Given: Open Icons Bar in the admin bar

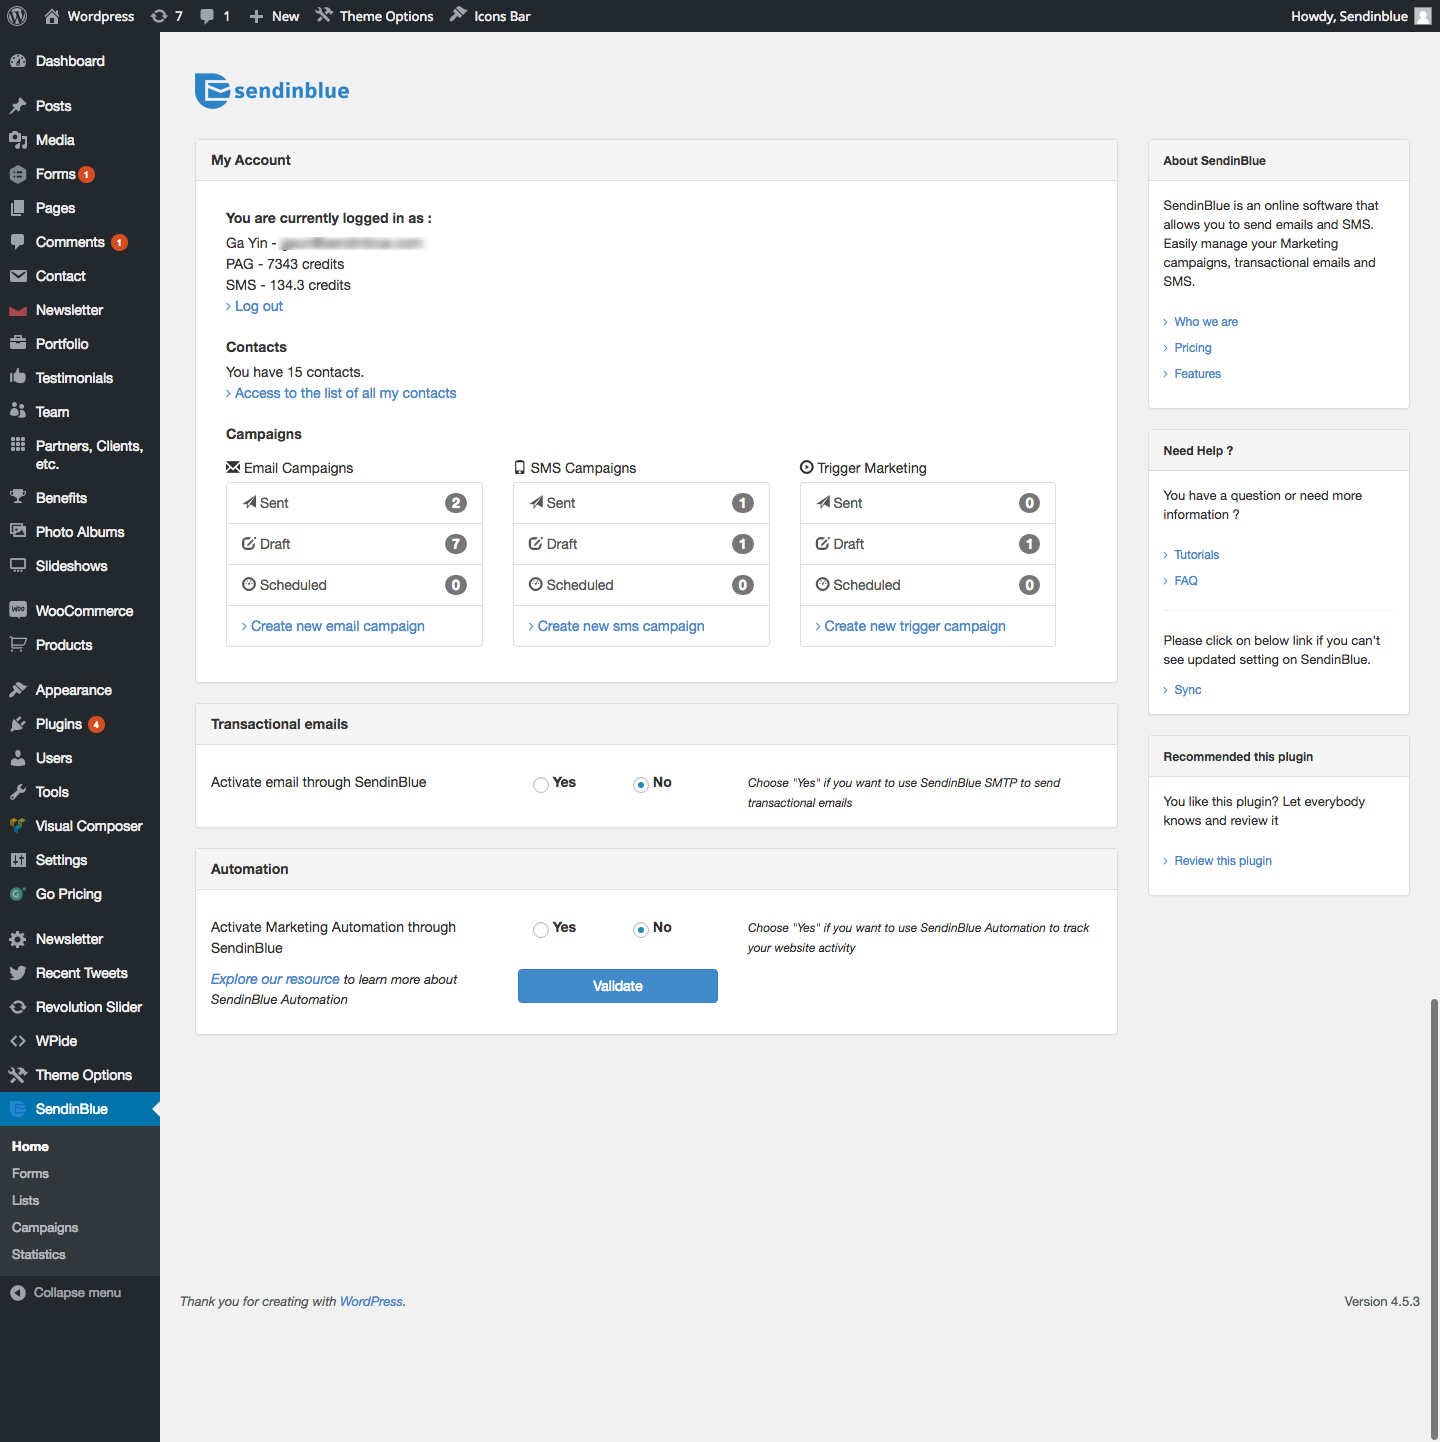Looking at the screenshot, I should coord(490,16).
